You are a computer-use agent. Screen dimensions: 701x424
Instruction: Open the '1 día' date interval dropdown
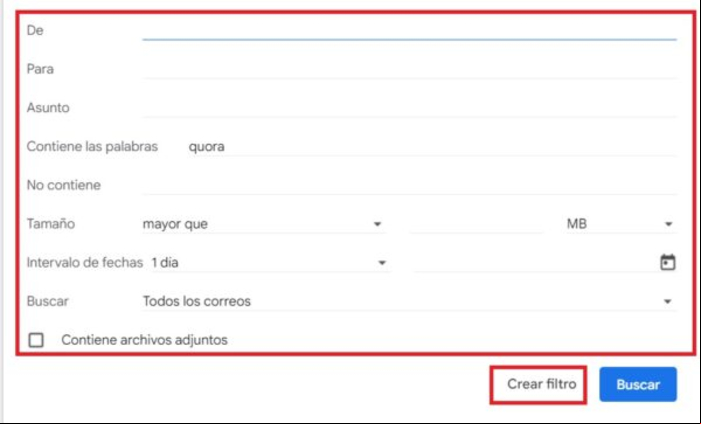270,263
